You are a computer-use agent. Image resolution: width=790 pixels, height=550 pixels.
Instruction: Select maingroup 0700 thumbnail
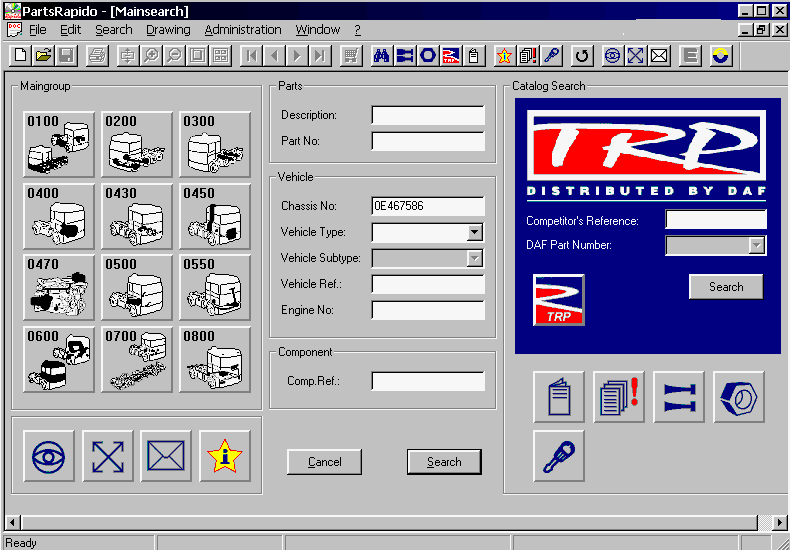point(137,360)
